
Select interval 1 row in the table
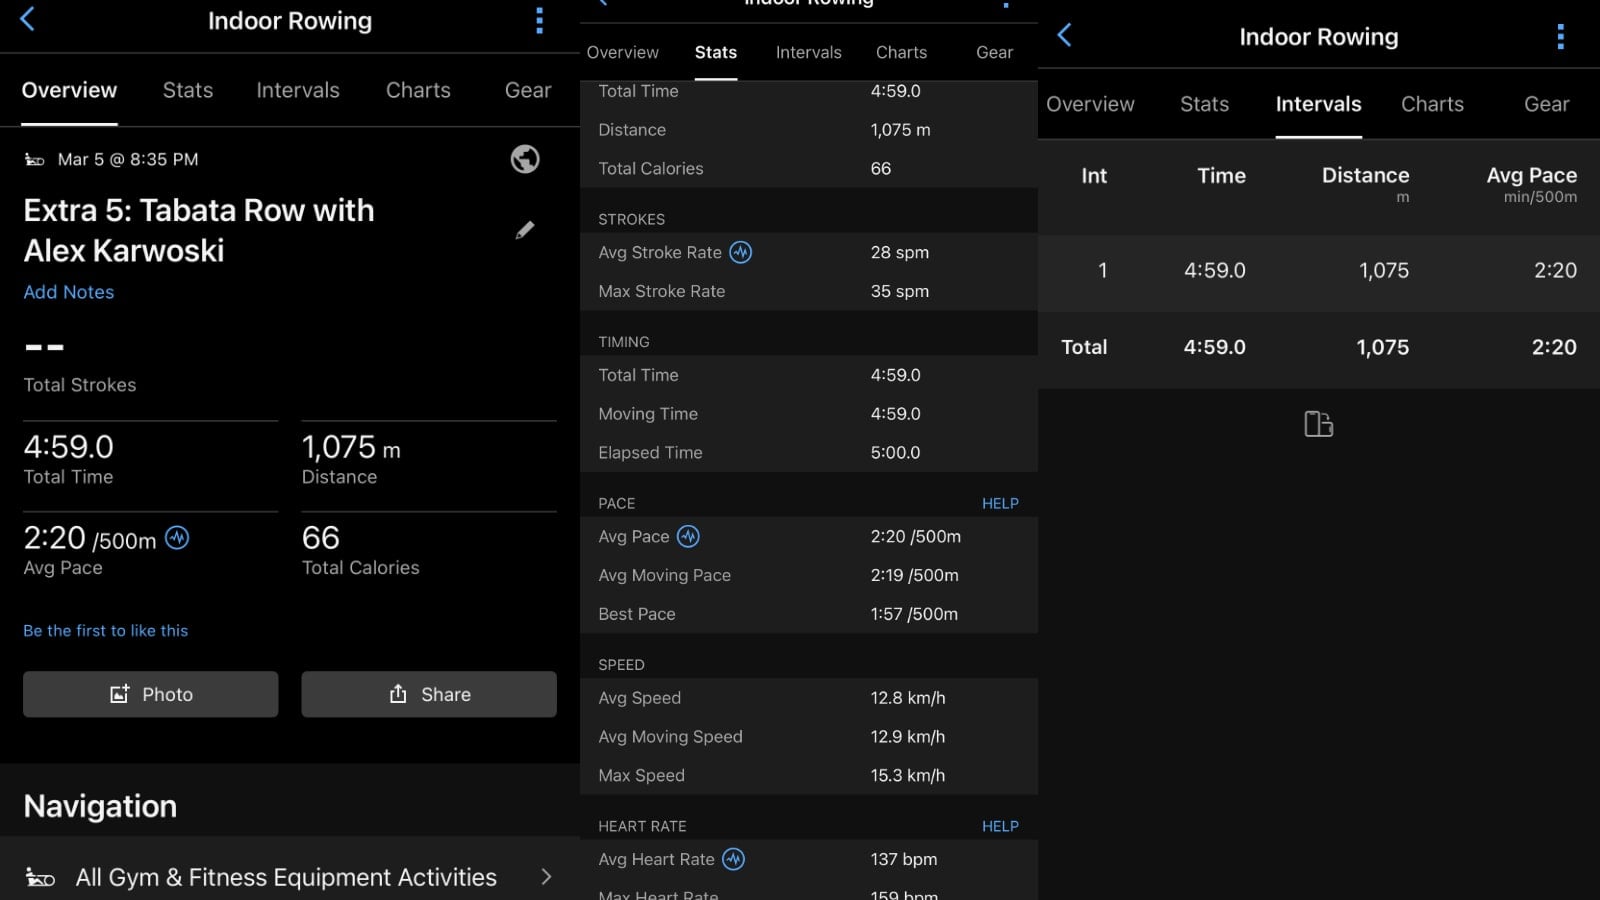[1318, 271]
